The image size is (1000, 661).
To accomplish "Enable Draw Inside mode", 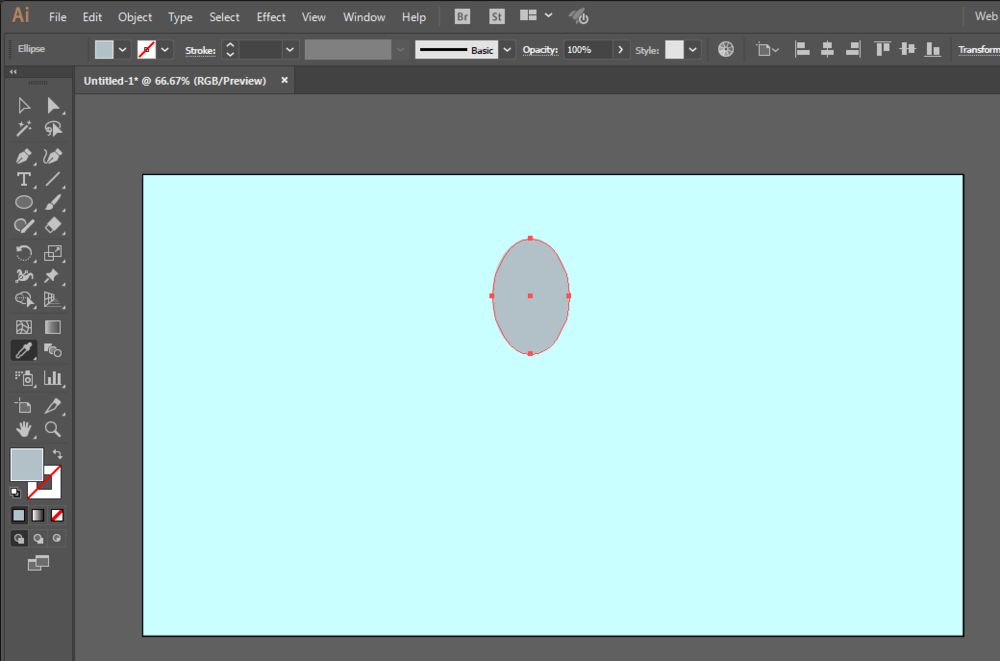I will pos(57,538).
